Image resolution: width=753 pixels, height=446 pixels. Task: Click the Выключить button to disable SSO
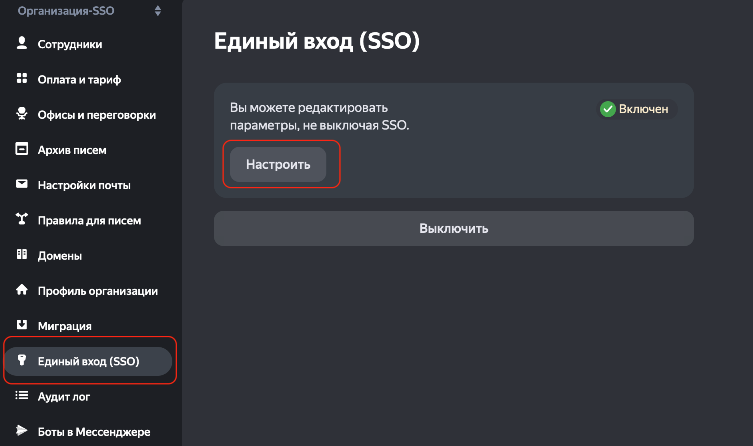(454, 229)
